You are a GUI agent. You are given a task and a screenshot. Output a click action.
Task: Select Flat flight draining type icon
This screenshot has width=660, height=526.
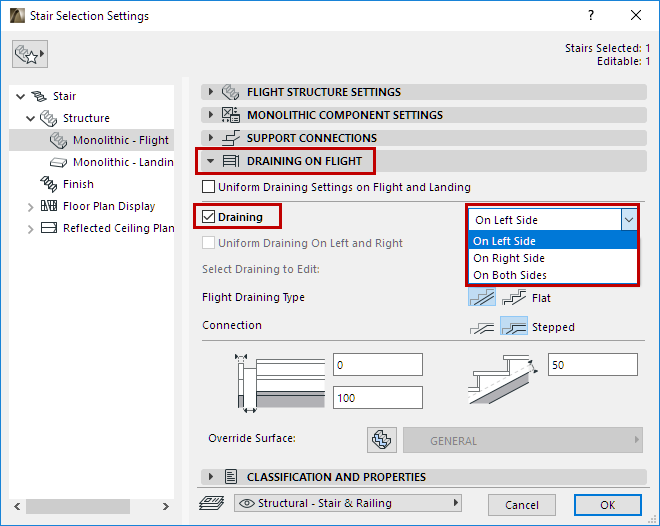point(514,298)
